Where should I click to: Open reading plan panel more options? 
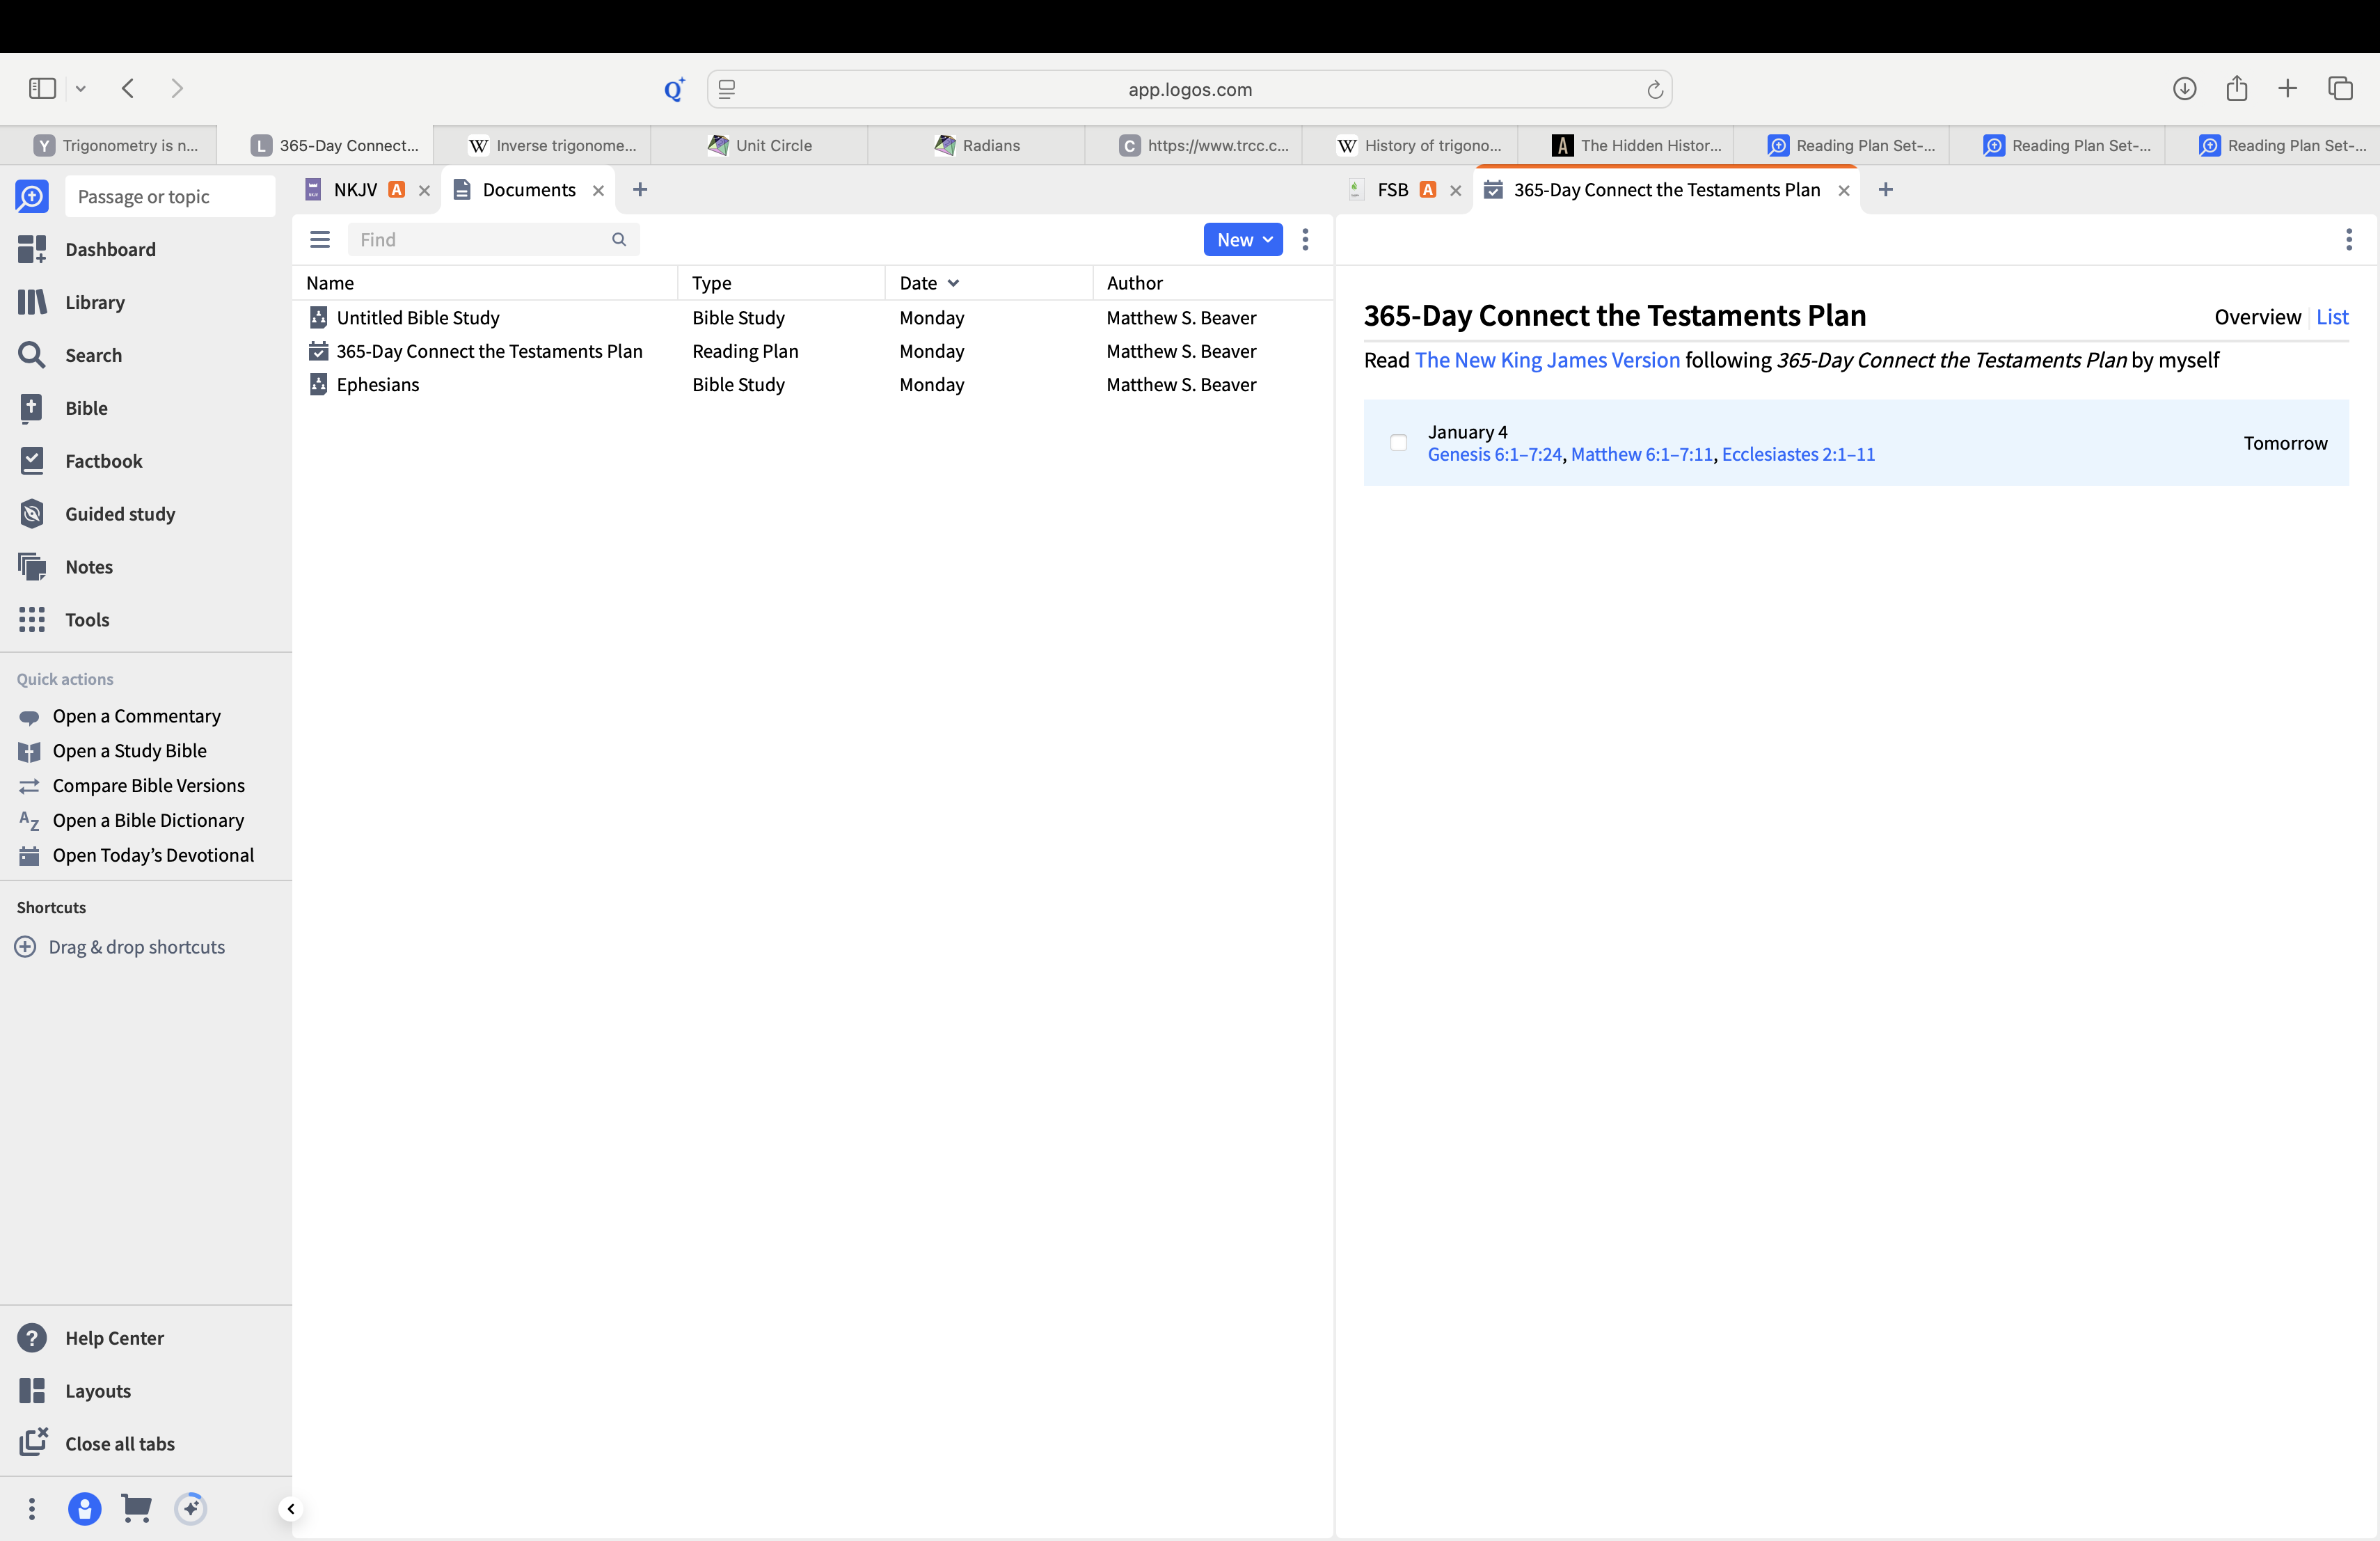[2349, 240]
